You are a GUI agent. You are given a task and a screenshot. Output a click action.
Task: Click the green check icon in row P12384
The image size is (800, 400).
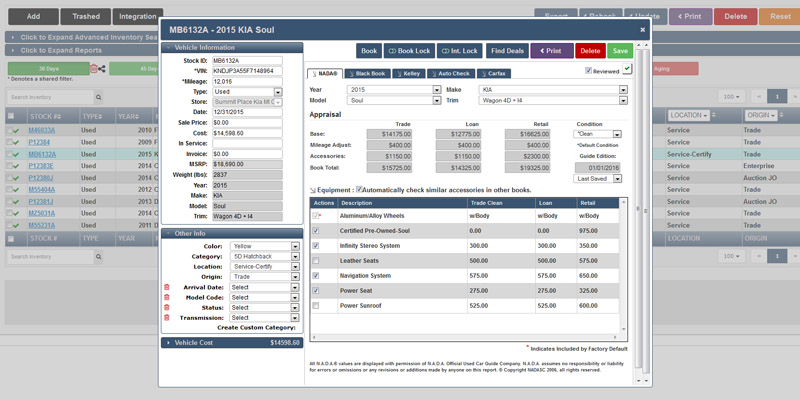tap(16, 142)
